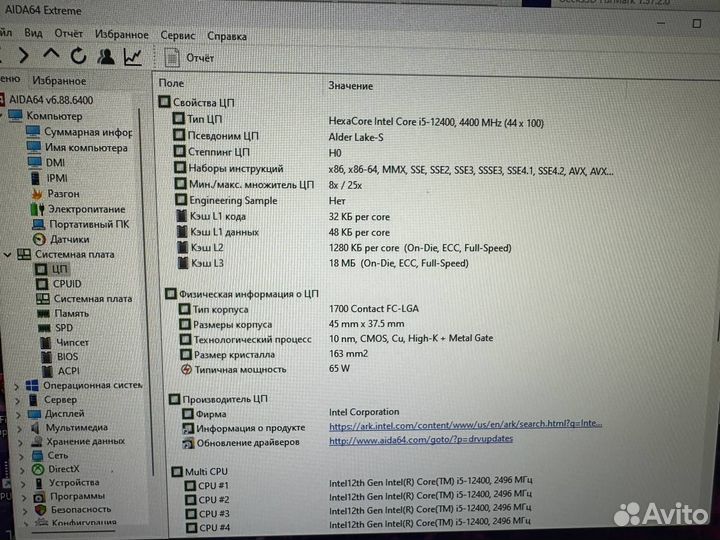The height and width of the screenshot is (540, 720).
Task: Switch to the Избранное sidebar tab
Action: point(59,81)
